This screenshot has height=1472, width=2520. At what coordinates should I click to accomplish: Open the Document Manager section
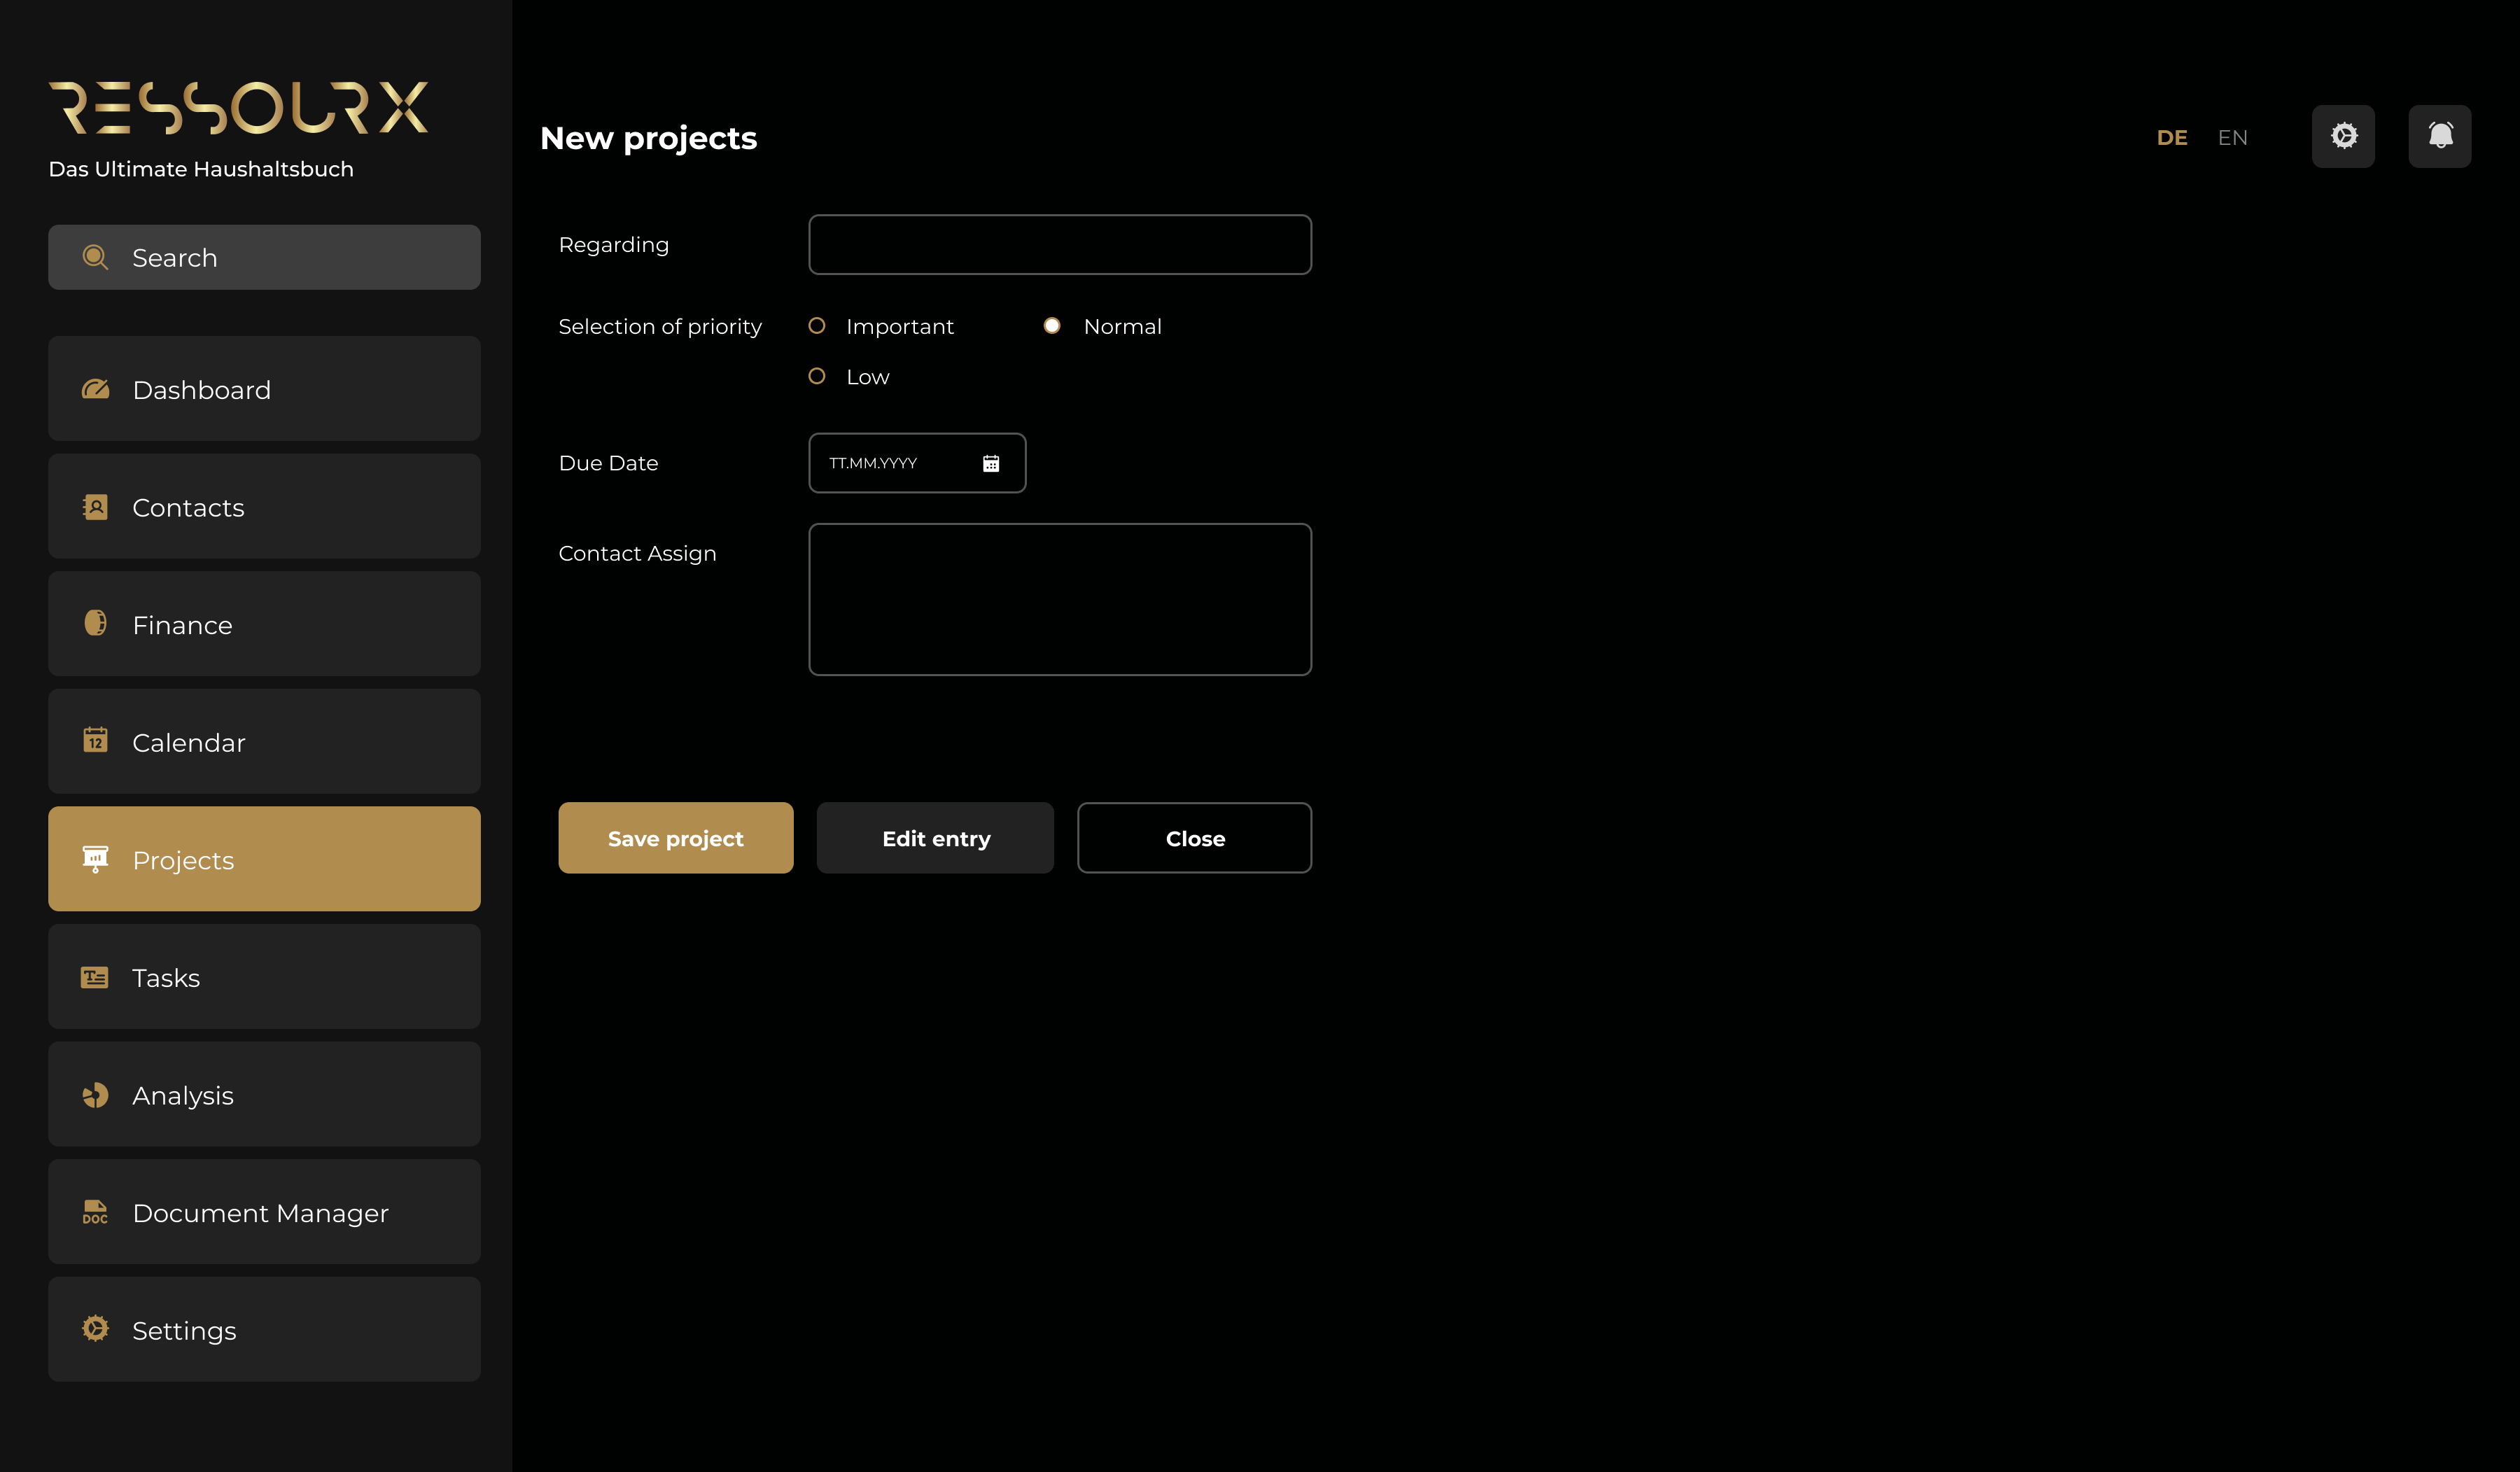(264, 1212)
